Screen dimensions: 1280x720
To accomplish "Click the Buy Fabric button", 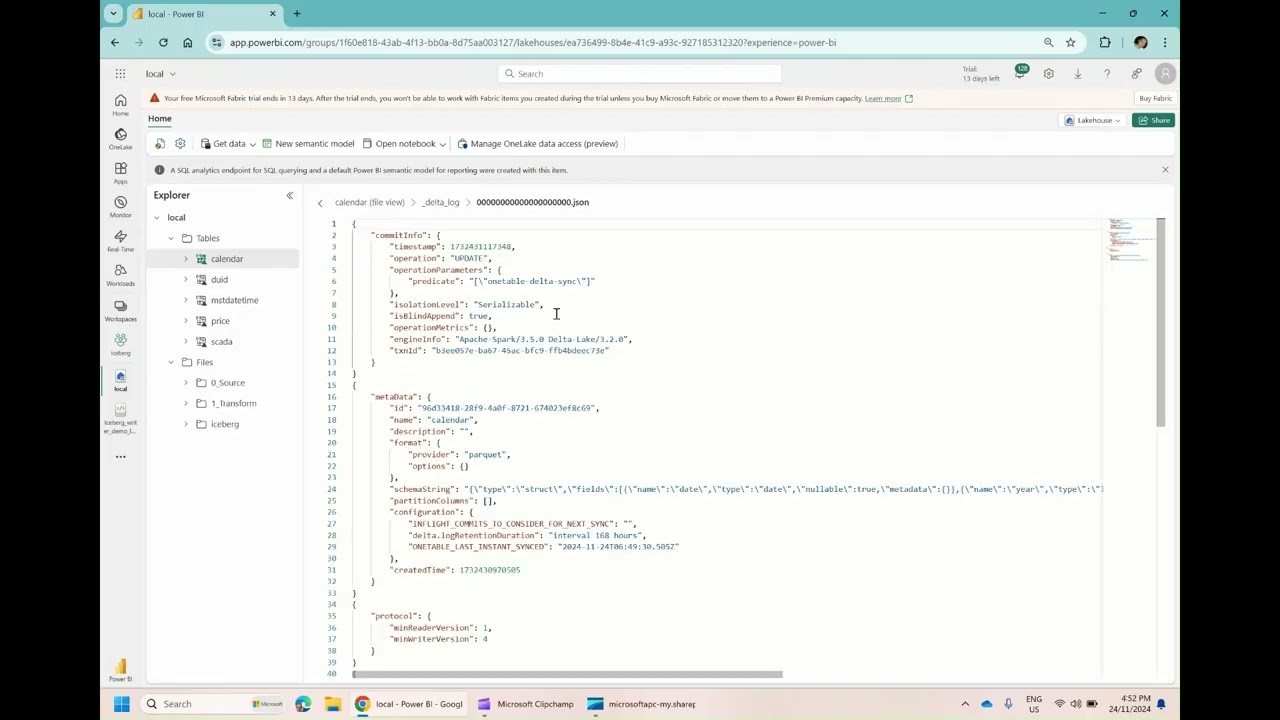I will tap(1155, 98).
